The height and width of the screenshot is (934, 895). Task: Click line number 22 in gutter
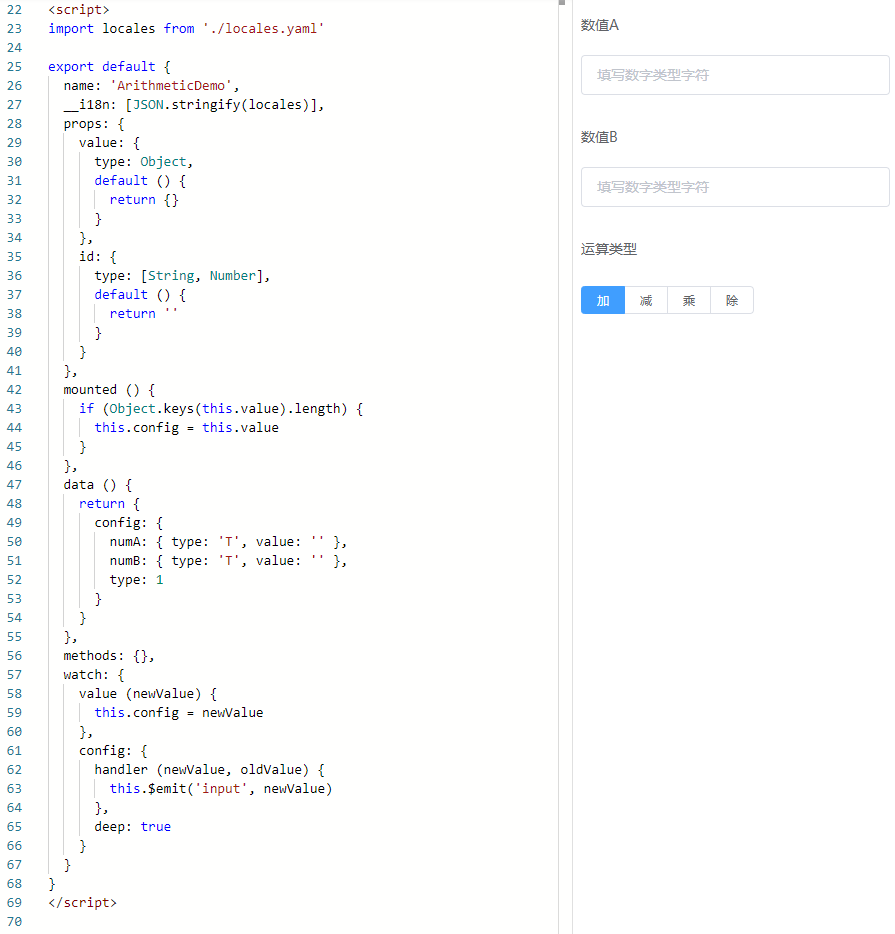(x=14, y=10)
